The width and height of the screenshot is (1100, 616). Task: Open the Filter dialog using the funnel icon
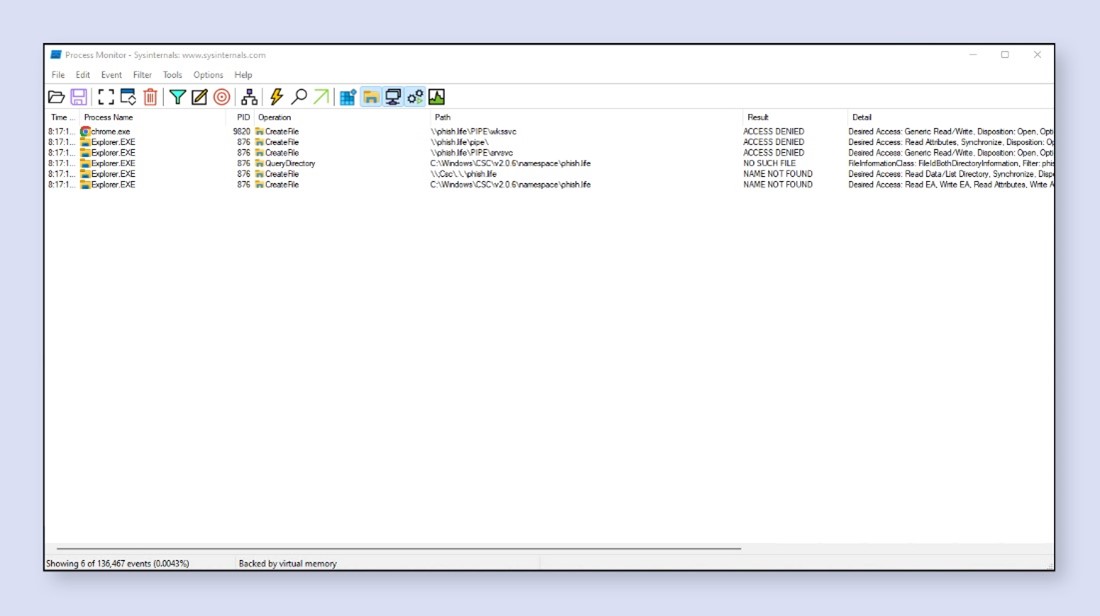coord(176,97)
